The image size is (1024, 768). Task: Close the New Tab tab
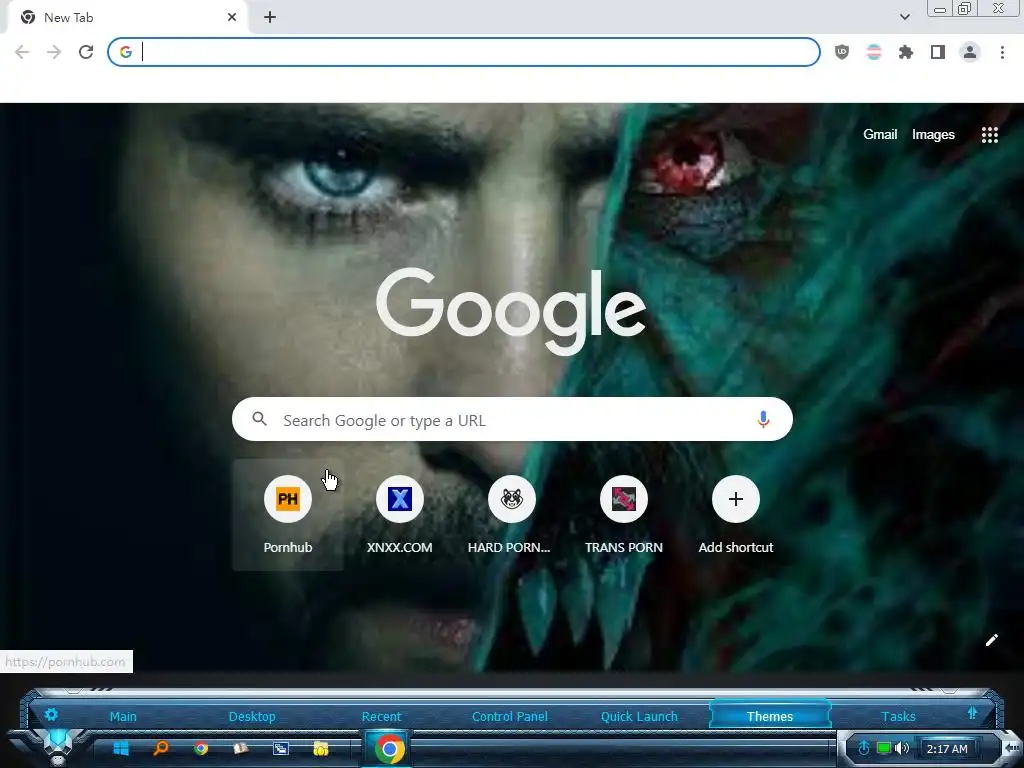pos(232,18)
